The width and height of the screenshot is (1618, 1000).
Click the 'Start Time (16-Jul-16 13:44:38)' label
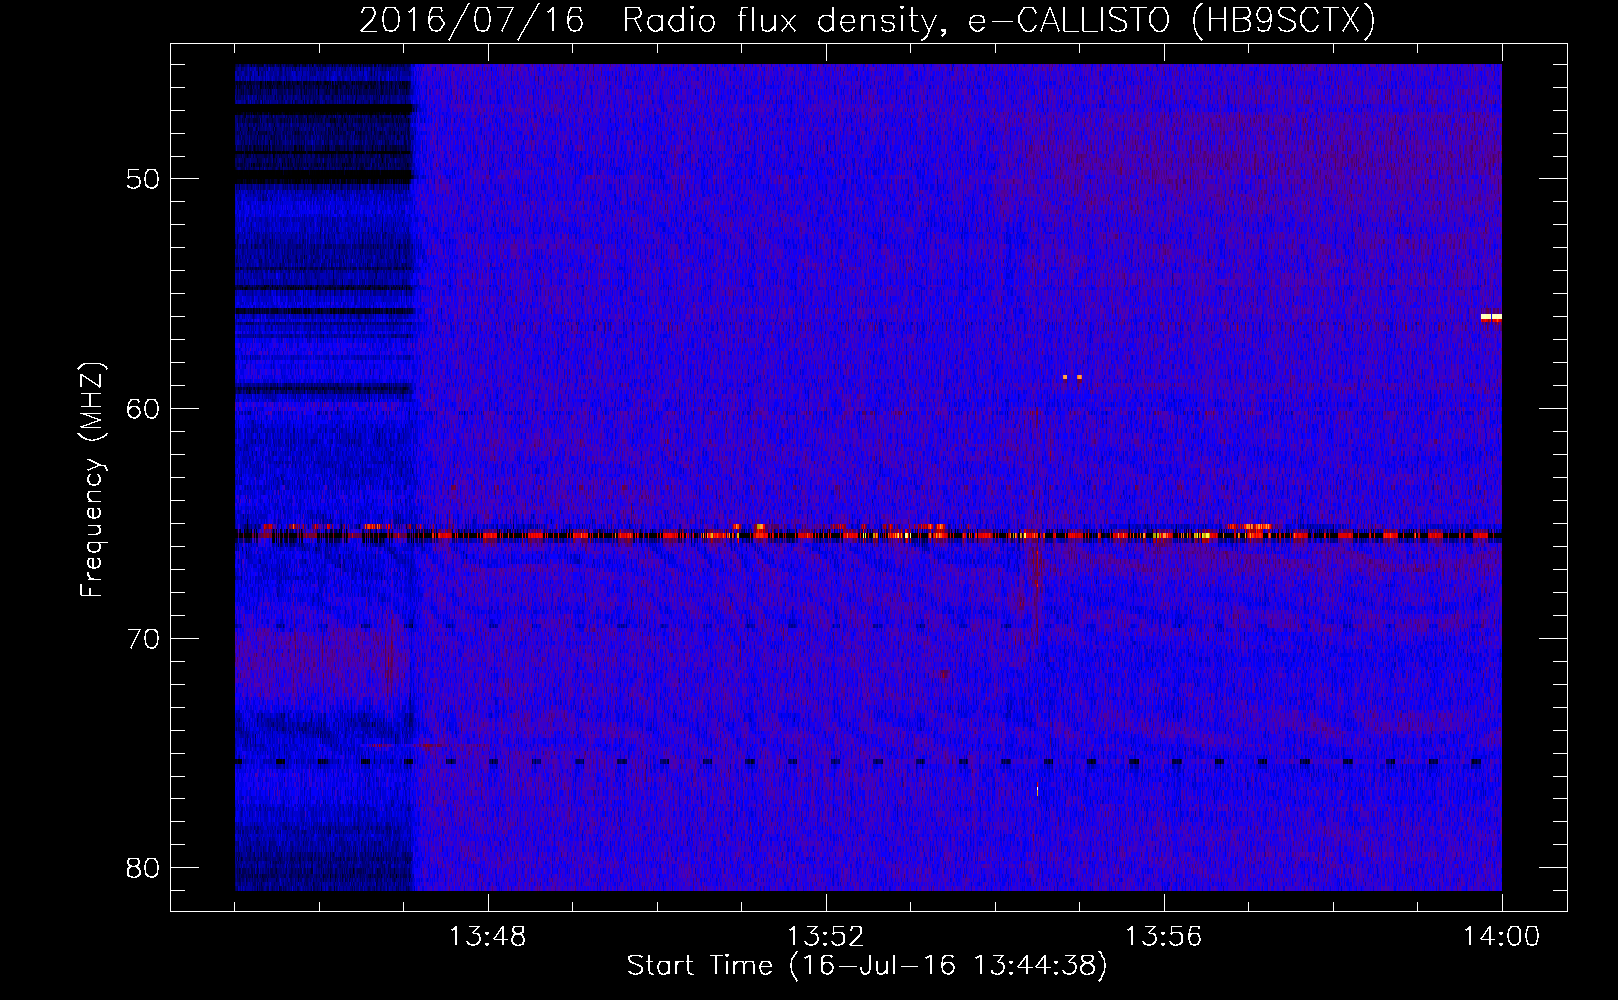pos(867,966)
